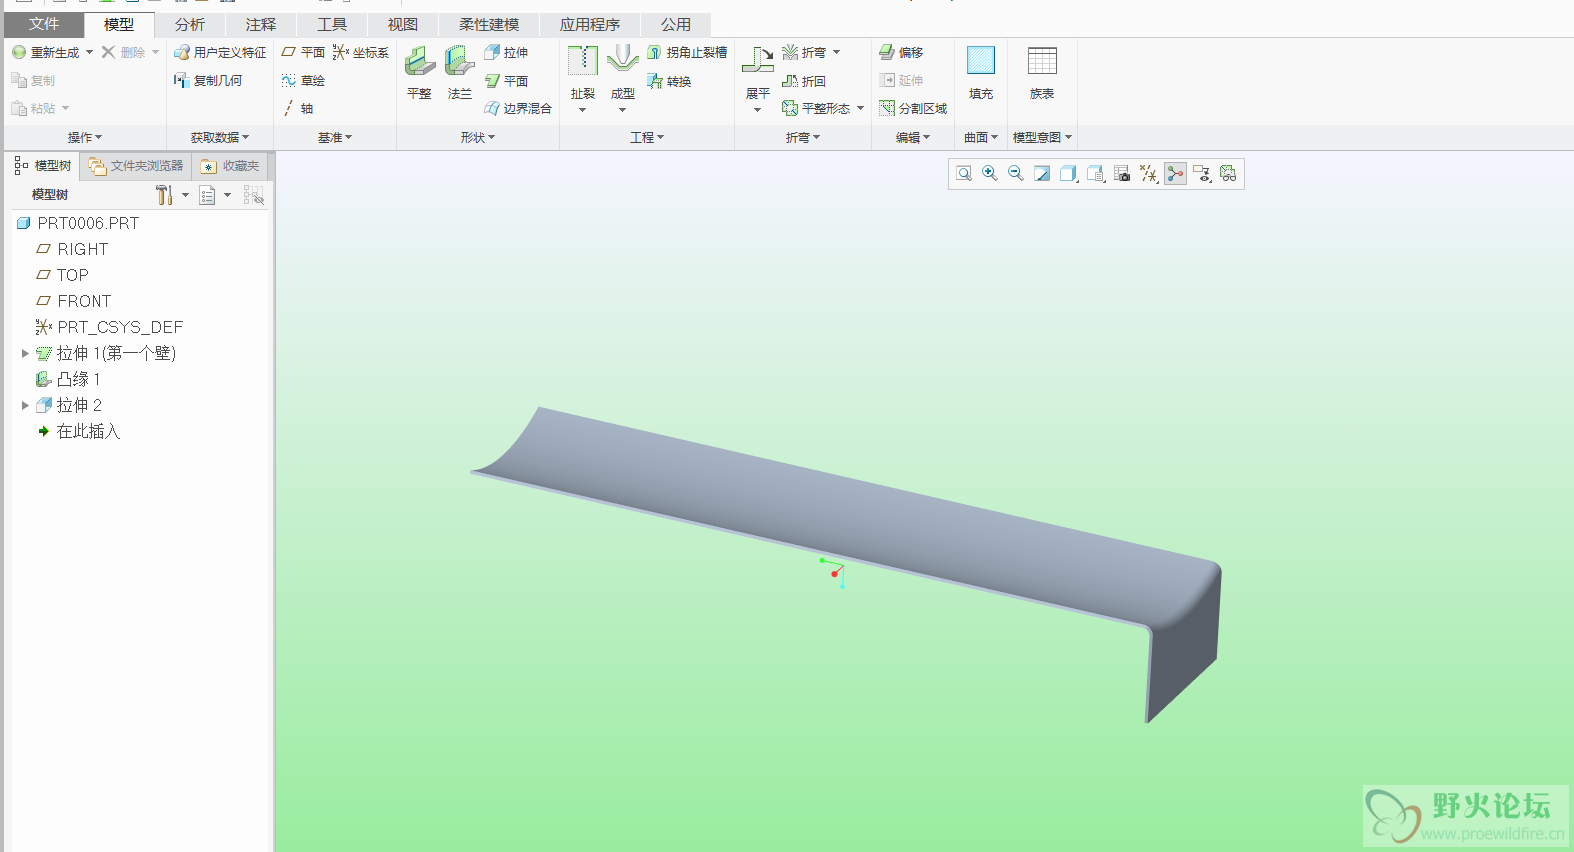Click the Extrude (拉伸) tool in the ribbon

click(506, 52)
